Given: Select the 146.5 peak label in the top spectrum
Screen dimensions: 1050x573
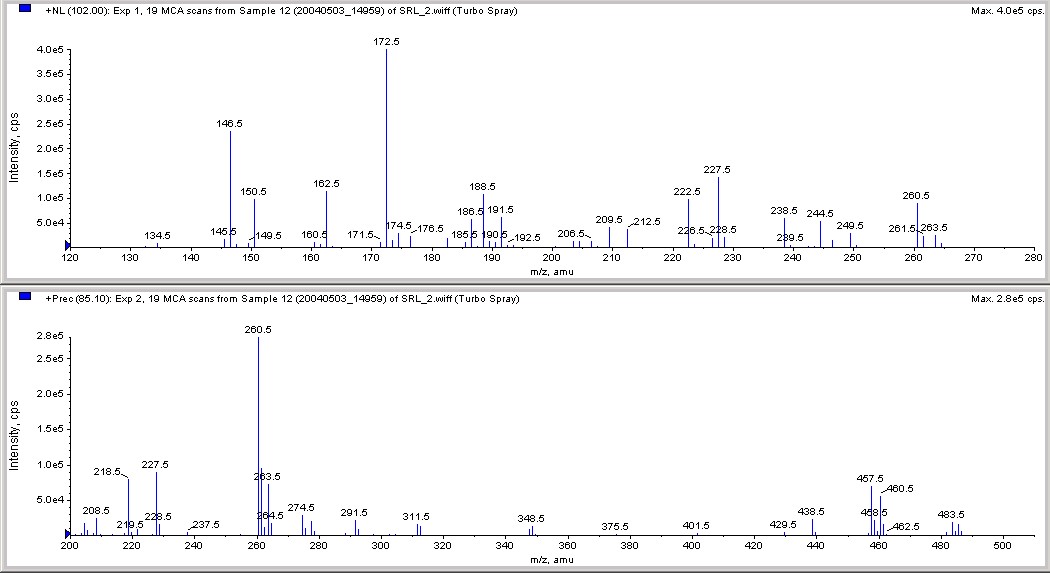Looking at the screenshot, I should pyautogui.click(x=230, y=124).
